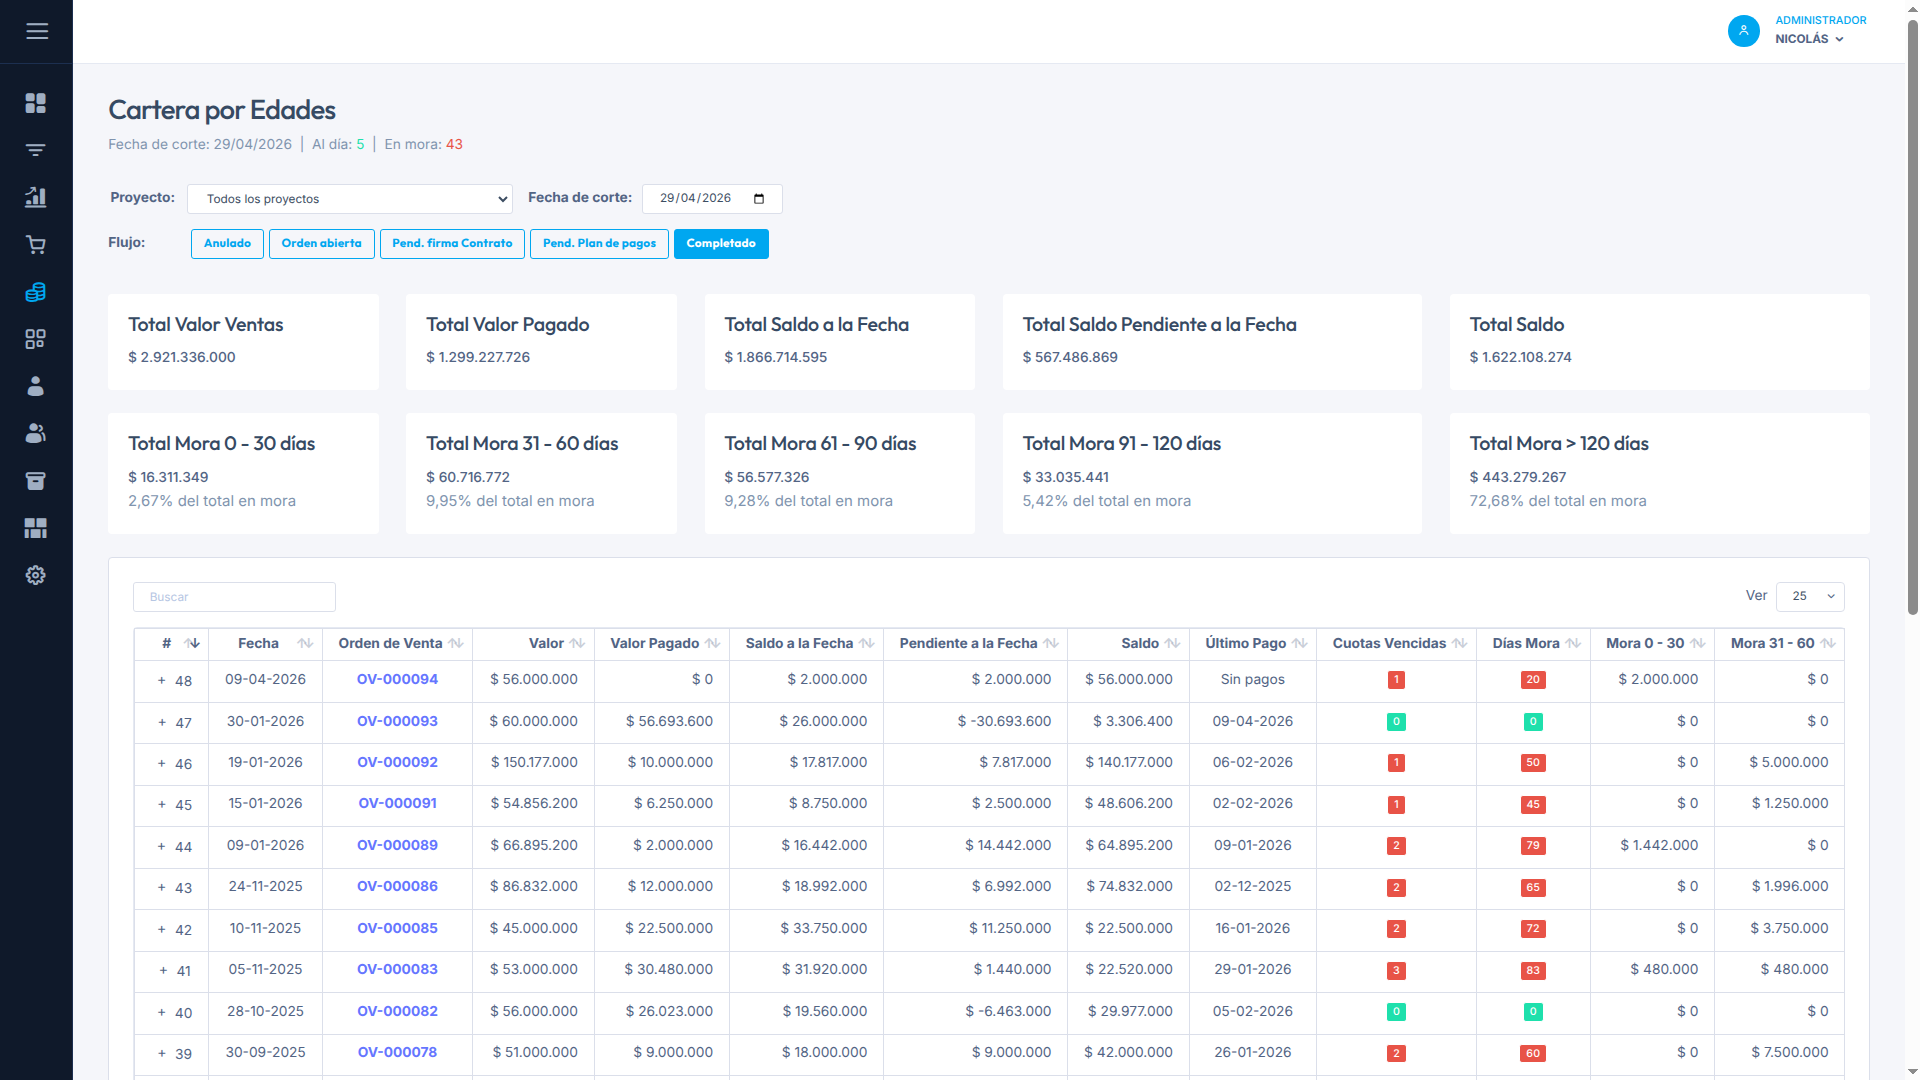Screen dimensions: 1920x1080
Task: Open the calendar picker in Fecha de corte
Action: click(759, 199)
